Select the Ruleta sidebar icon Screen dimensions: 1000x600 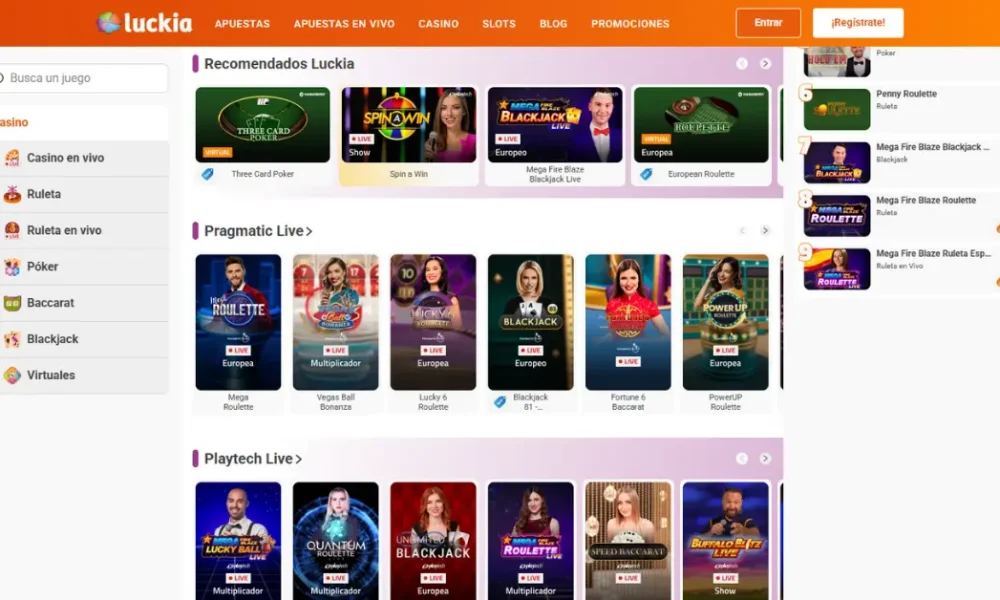click(x=11, y=194)
